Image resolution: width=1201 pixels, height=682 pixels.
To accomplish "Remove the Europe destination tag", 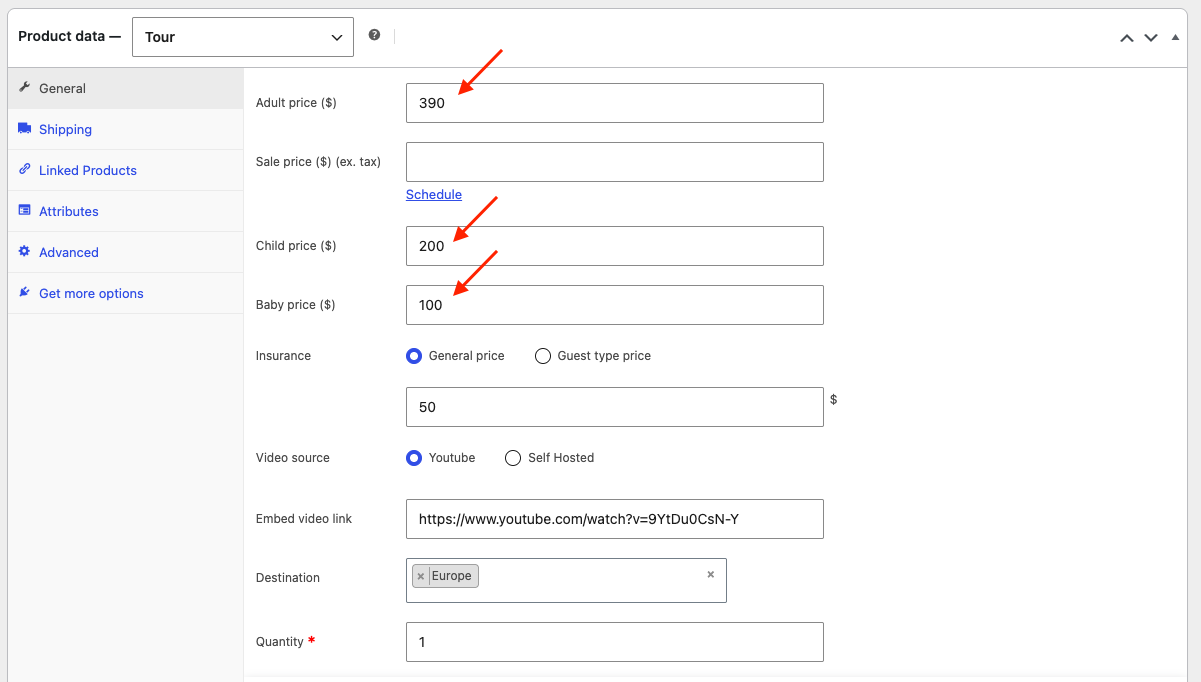I will tap(421, 576).
